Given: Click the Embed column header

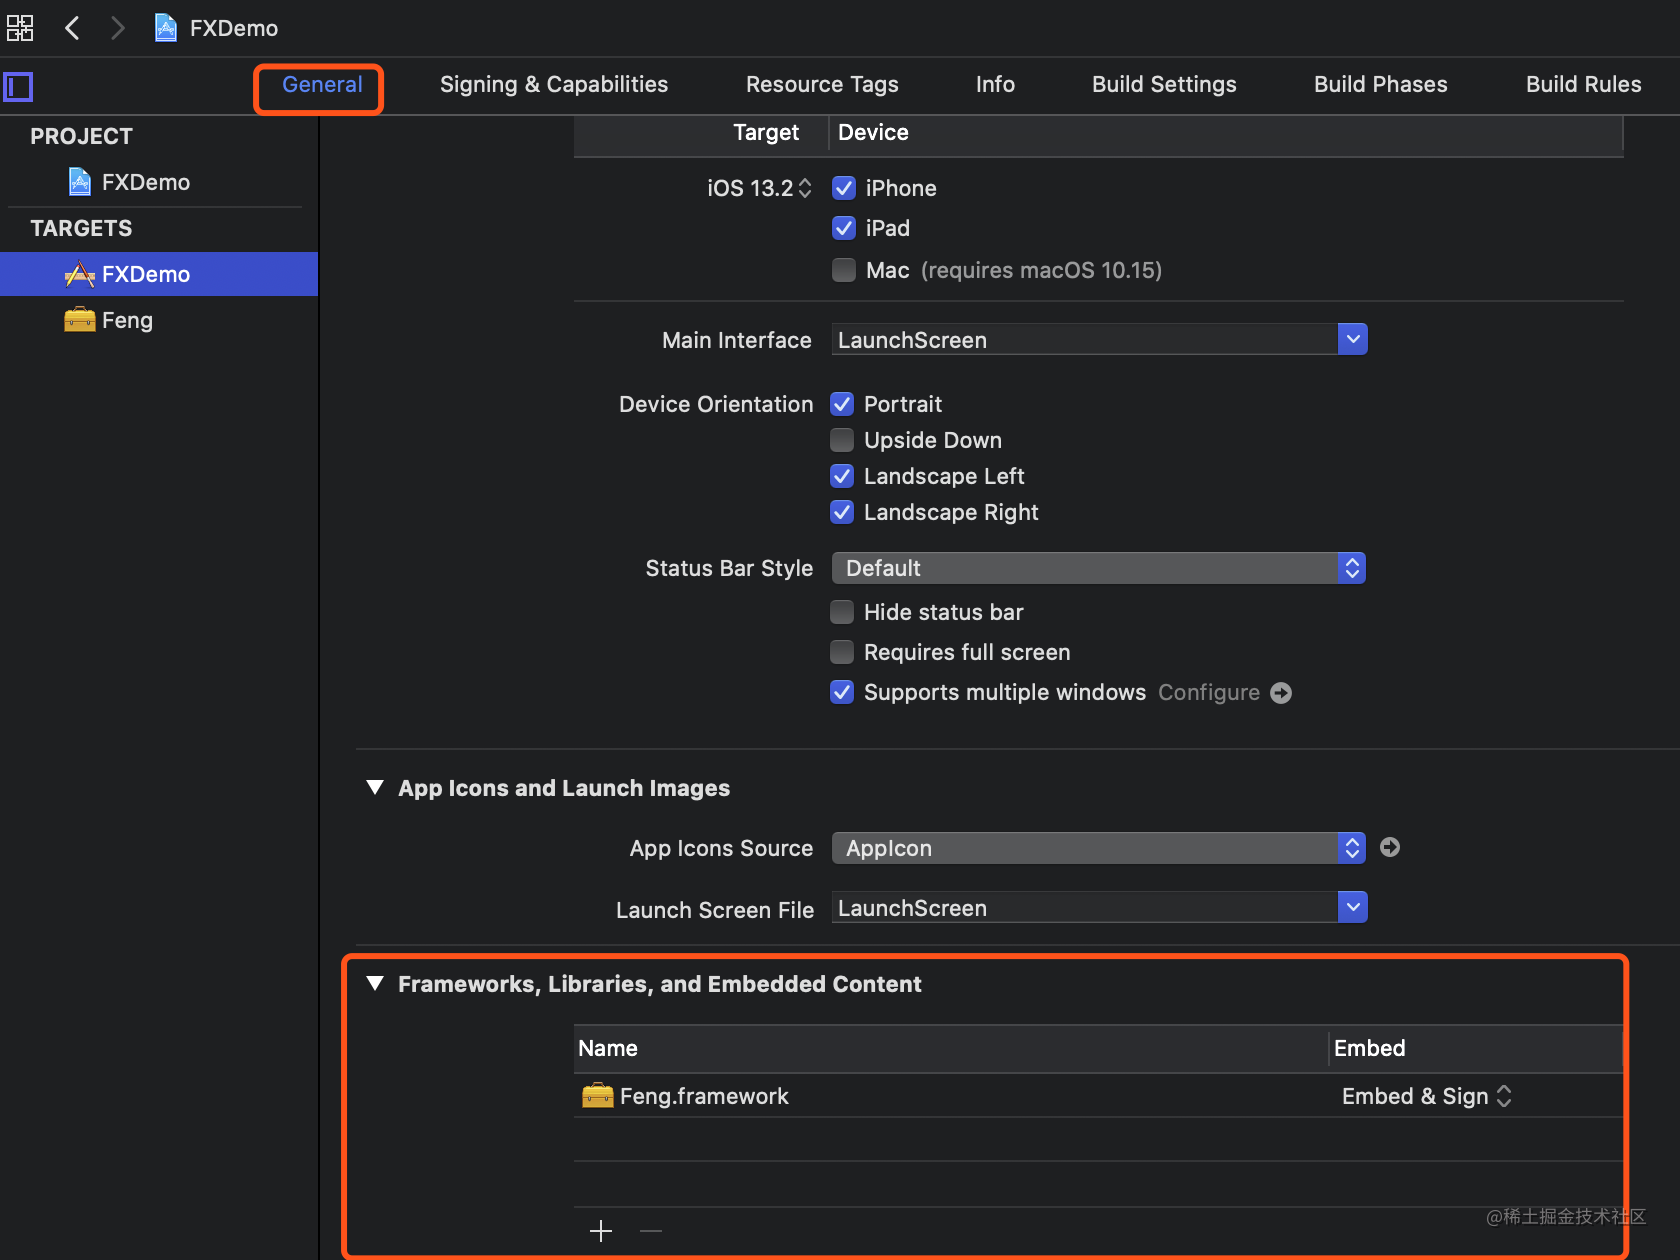Looking at the screenshot, I should (1476, 1048).
